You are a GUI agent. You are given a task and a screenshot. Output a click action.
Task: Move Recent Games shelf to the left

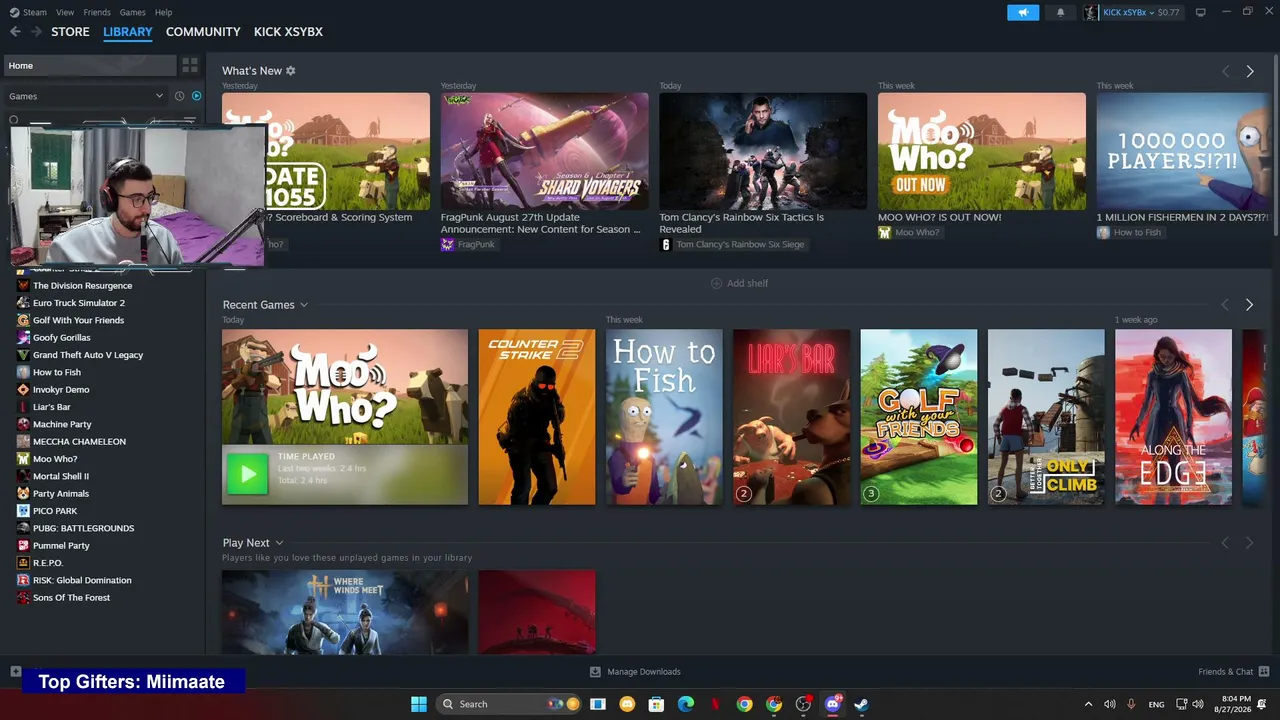click(x=1226, y=304)
